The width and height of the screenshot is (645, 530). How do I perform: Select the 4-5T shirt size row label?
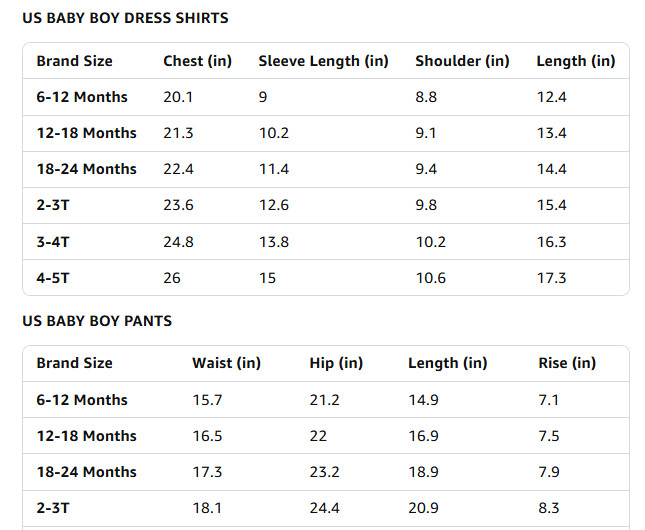point(53,278)
